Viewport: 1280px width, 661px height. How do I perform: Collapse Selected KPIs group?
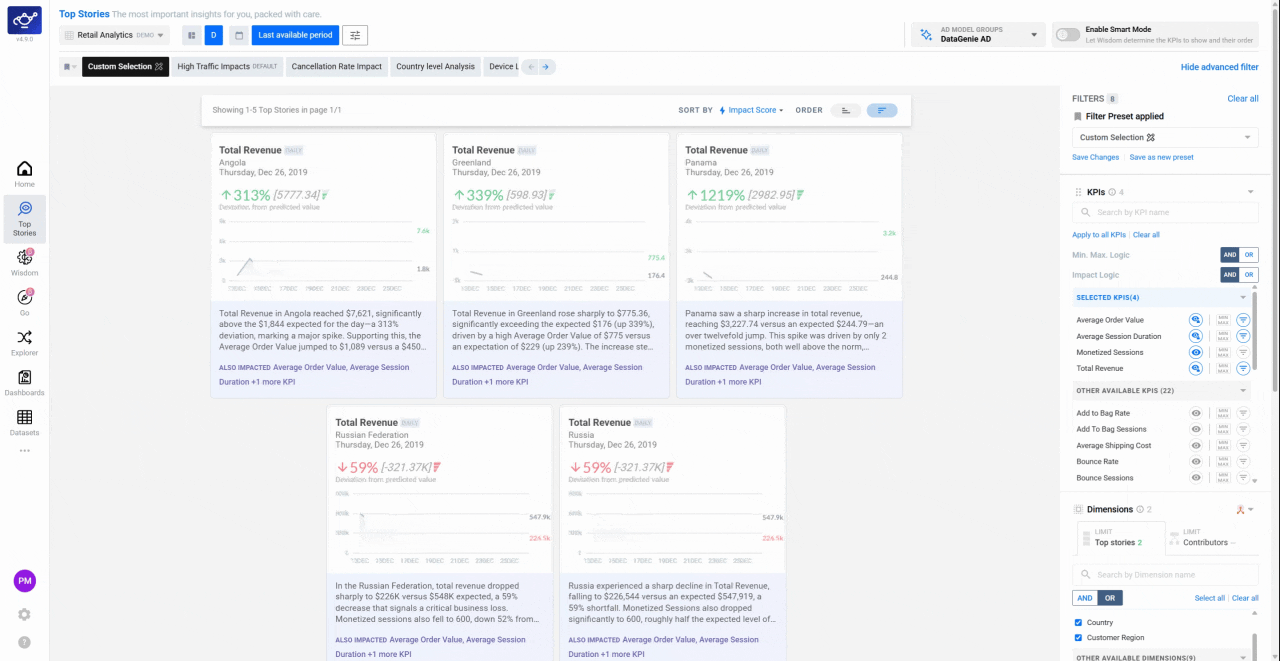coord(1243,297)
